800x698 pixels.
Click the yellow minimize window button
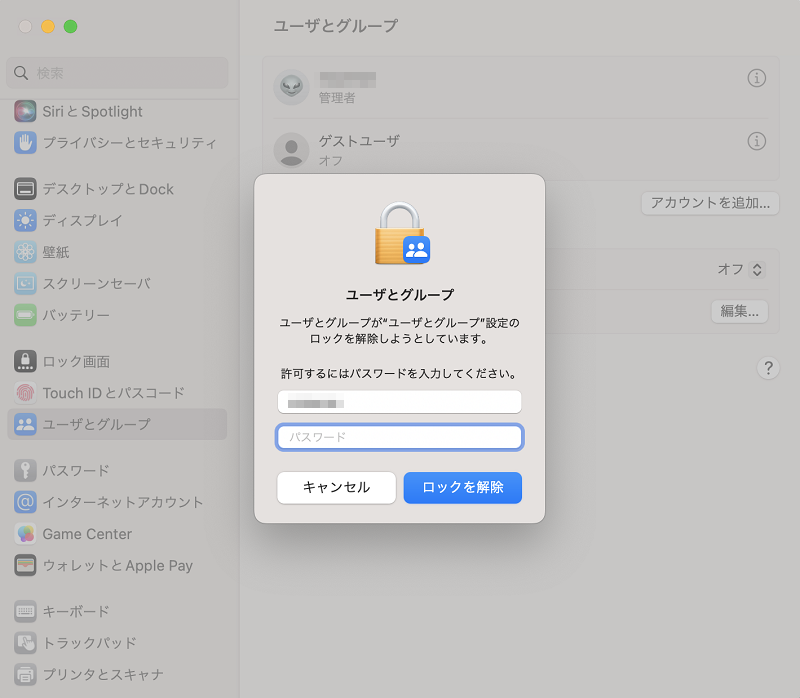(x=48, y=27)
